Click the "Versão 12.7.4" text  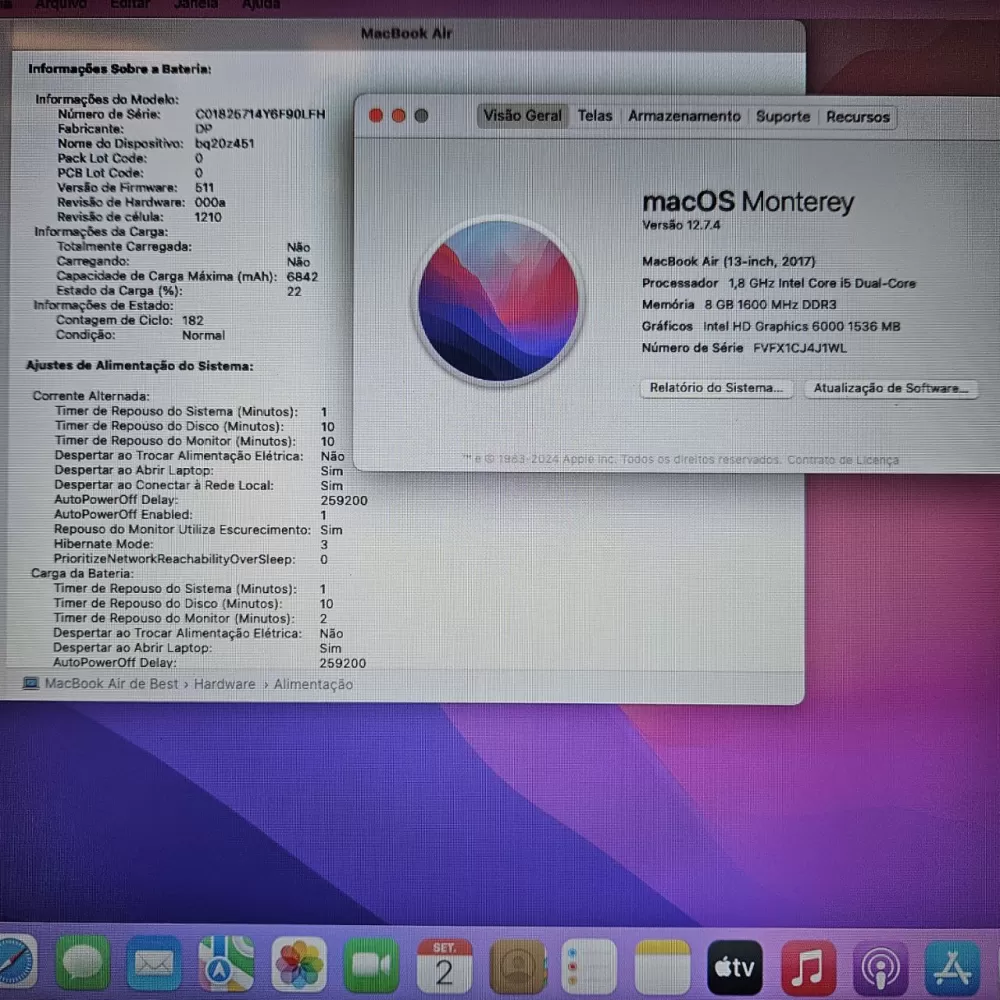click(681, 225)
